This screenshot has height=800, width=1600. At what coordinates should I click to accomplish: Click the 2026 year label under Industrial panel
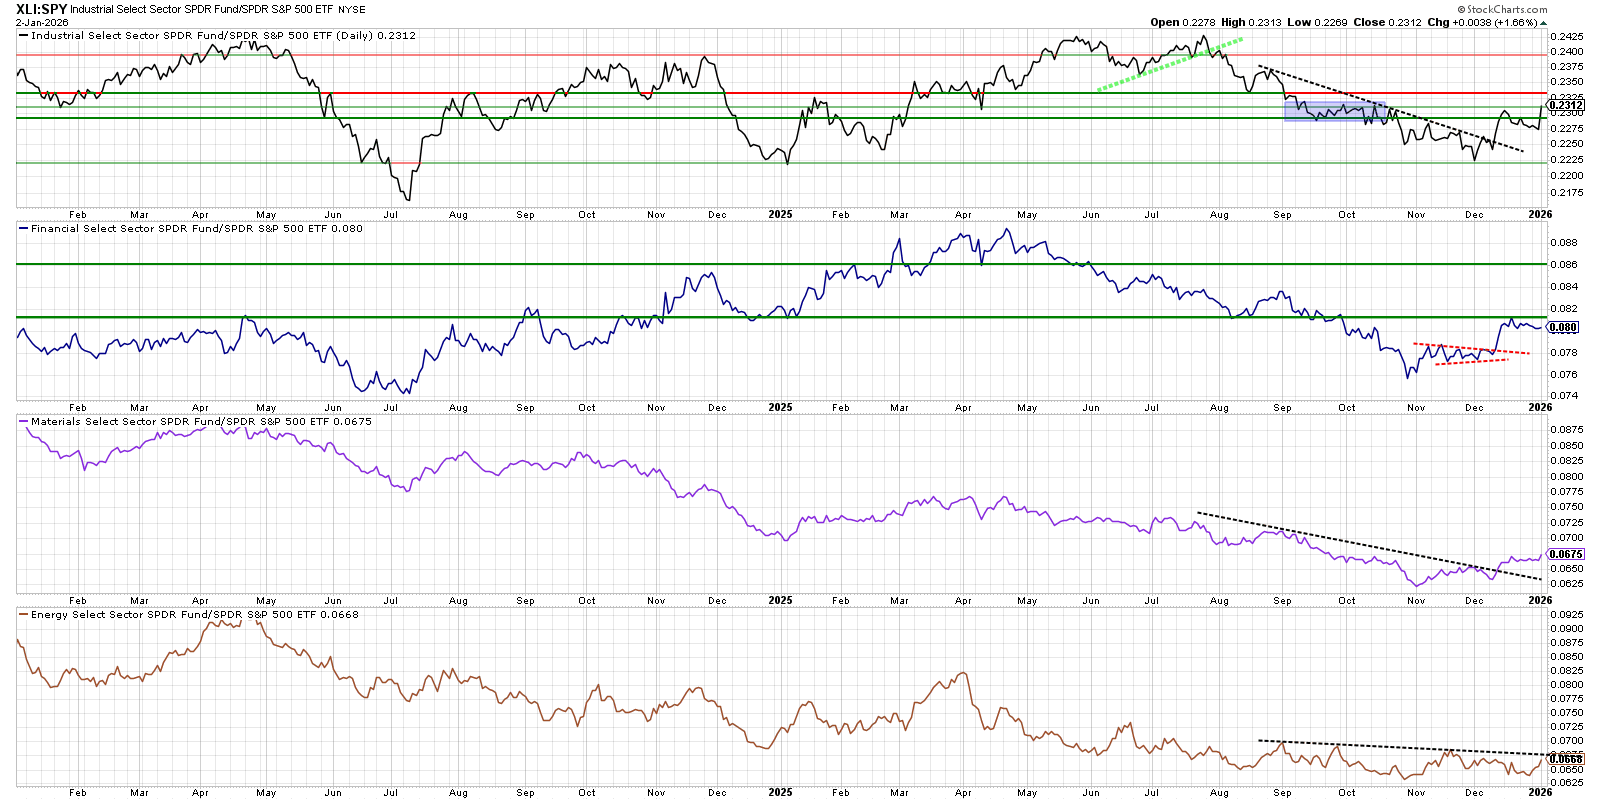coord(1540,214)
